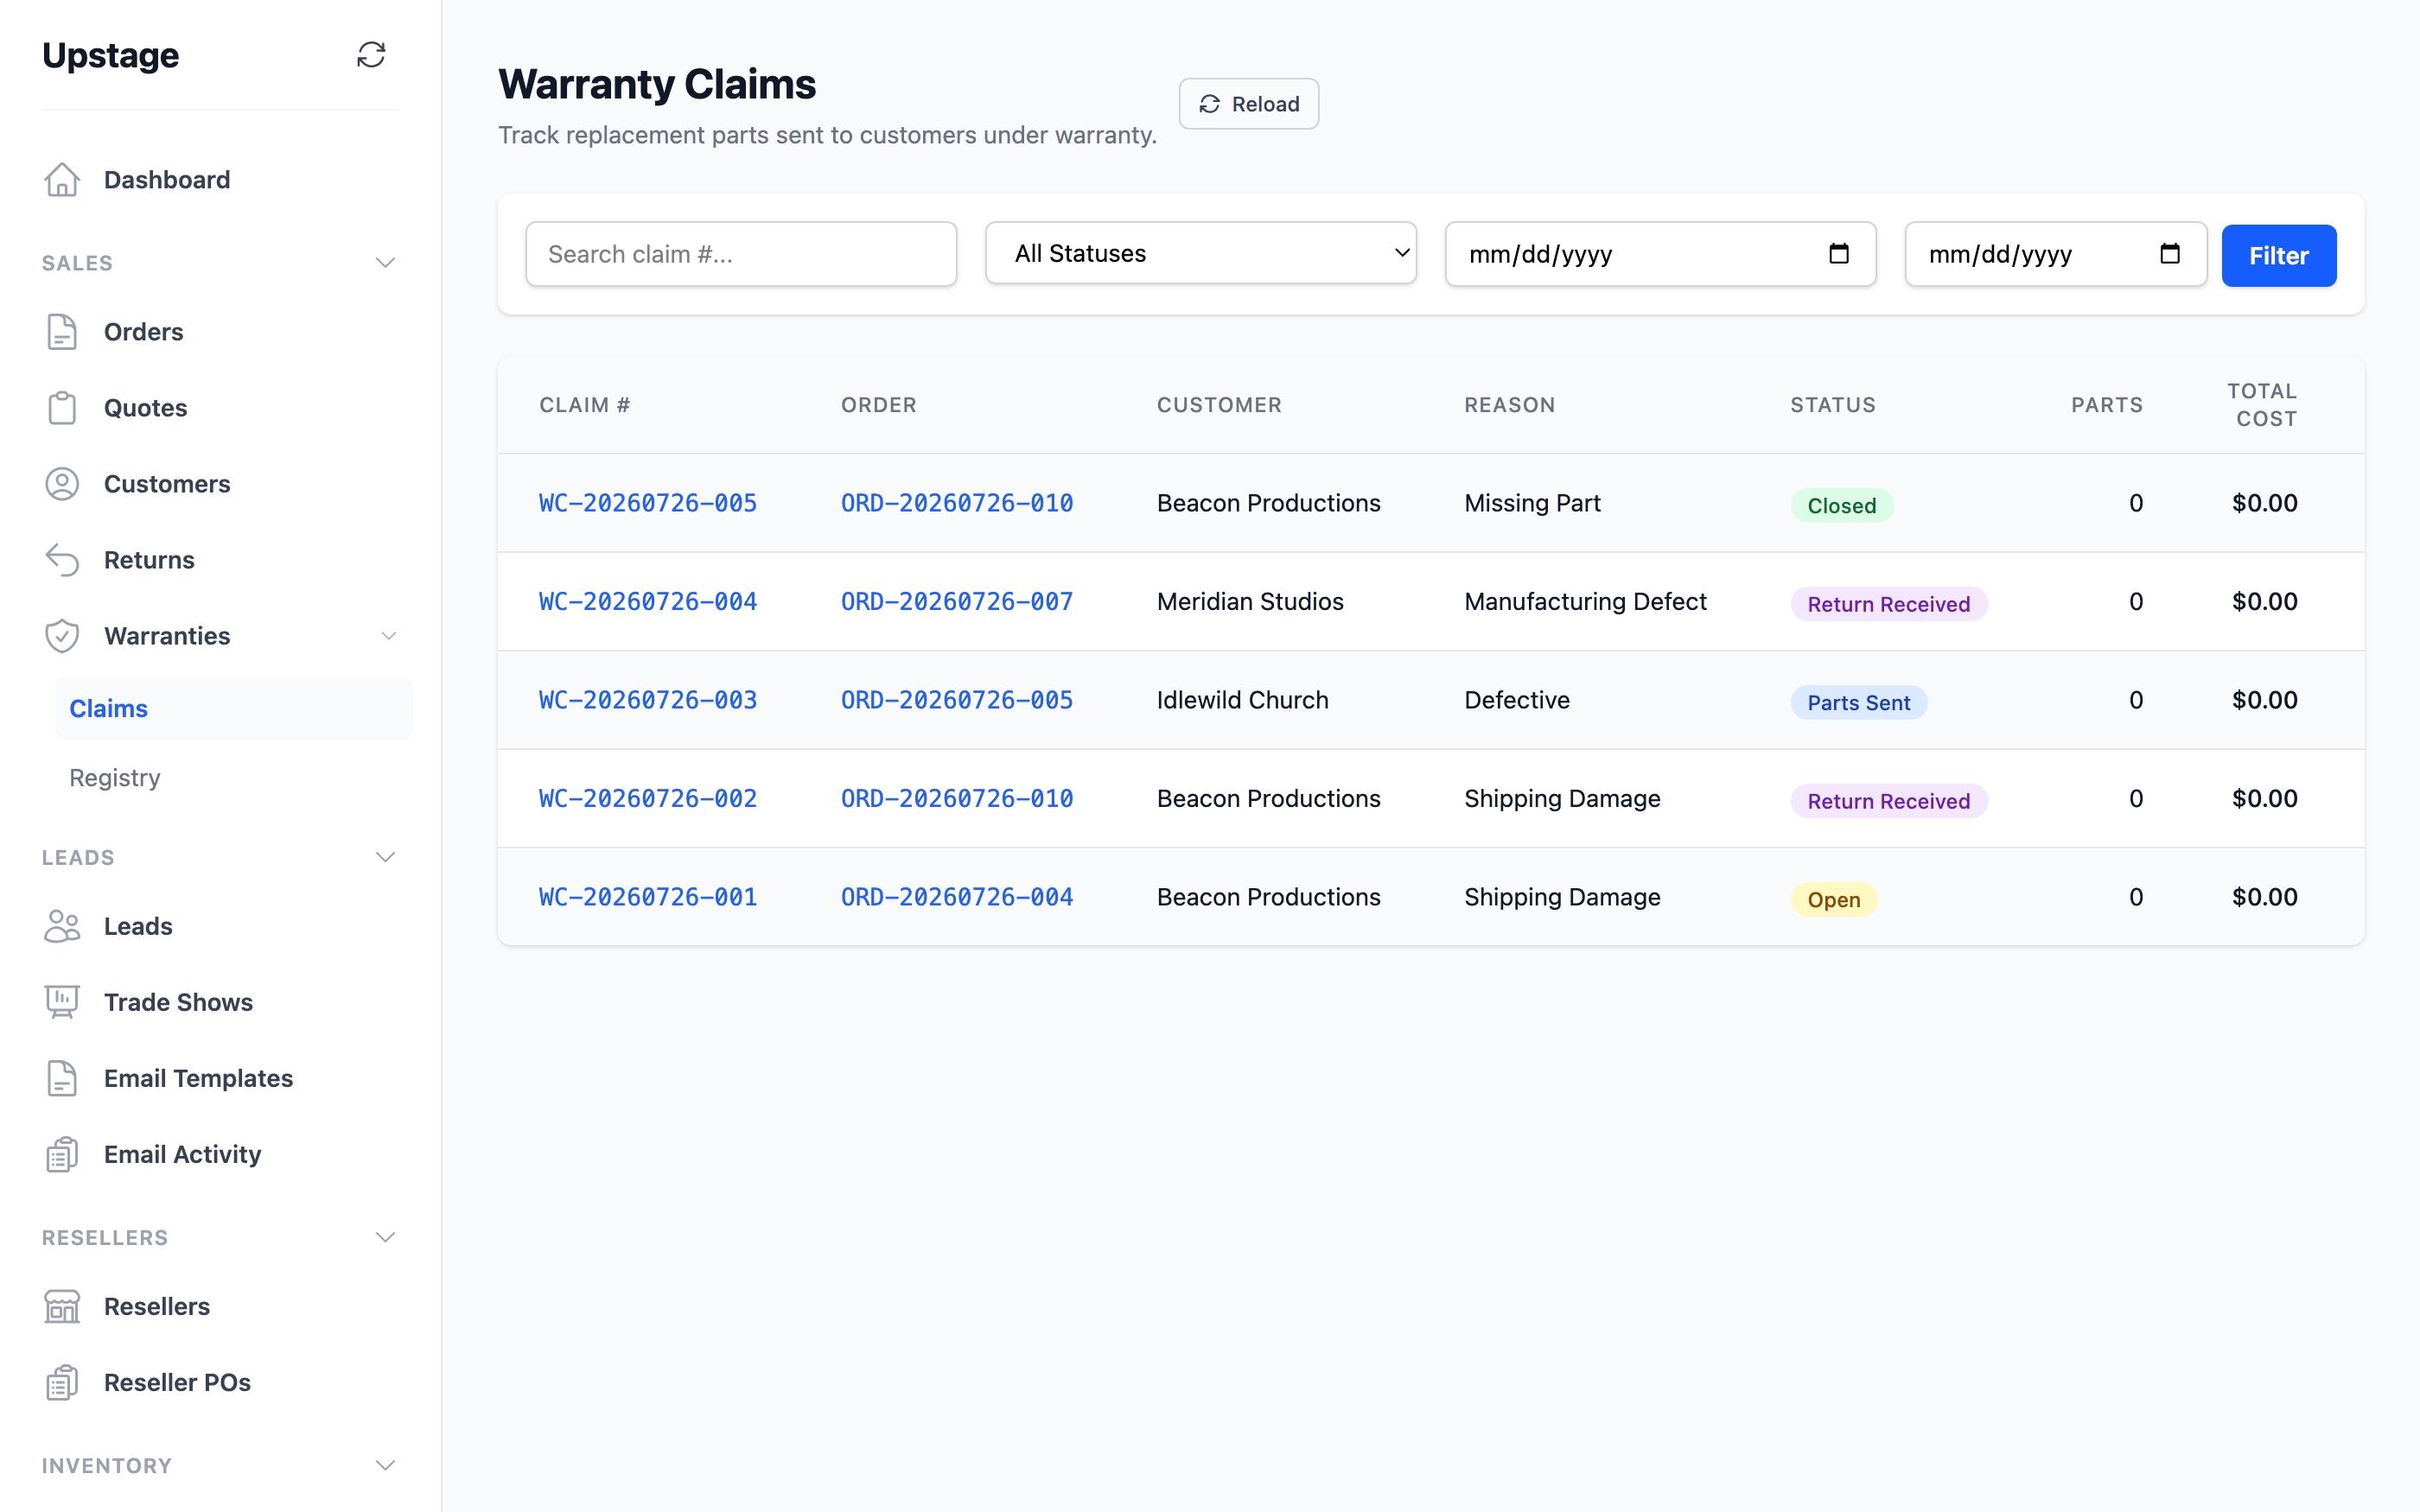Open claim WC-20260726-001
This screenshot has width=2420, height=1512.
pos(648,897)
